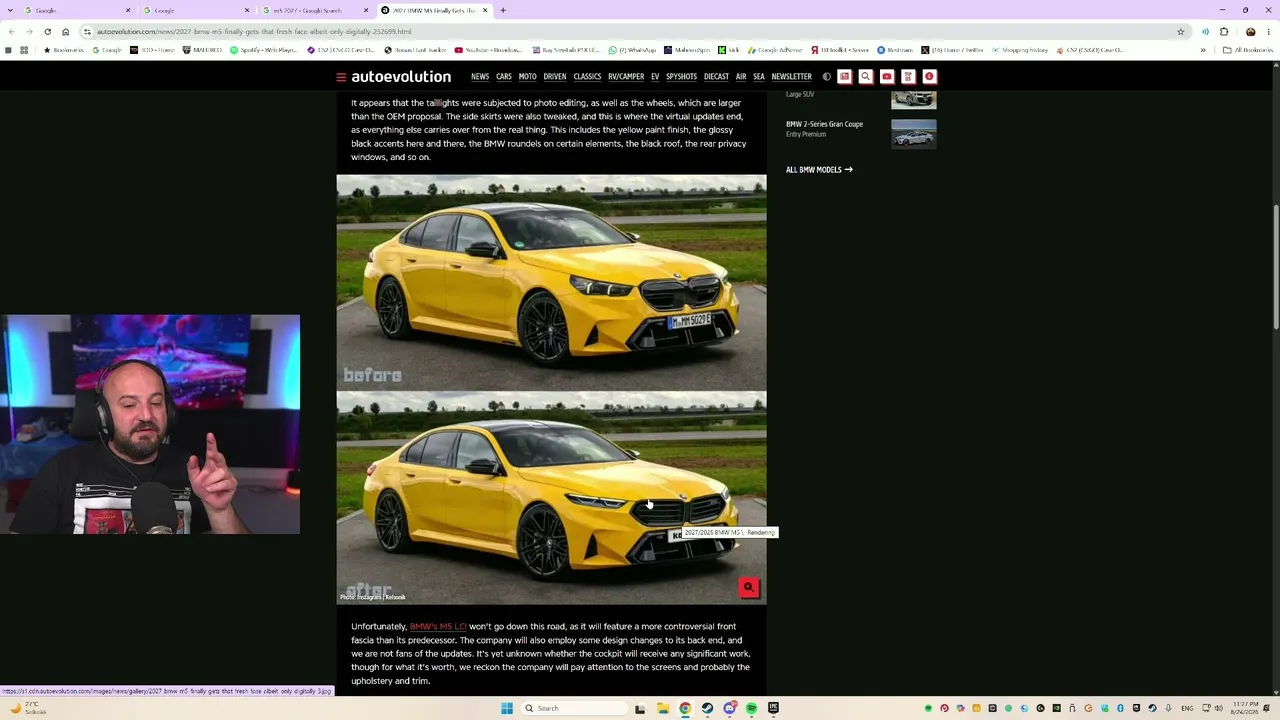
Task: Open the 'before' yellow BMW M5 image
Action: tap(551, 282)
